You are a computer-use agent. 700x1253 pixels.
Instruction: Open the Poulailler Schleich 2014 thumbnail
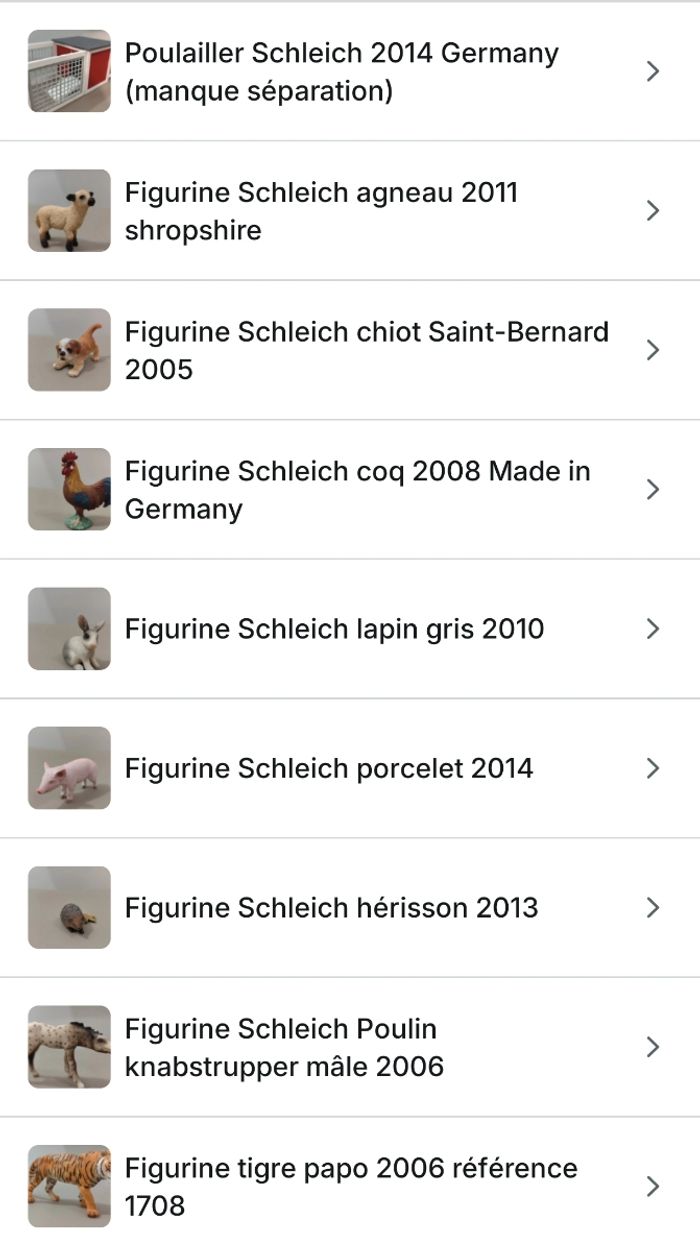pyautogui.click(x=69, y=71)
